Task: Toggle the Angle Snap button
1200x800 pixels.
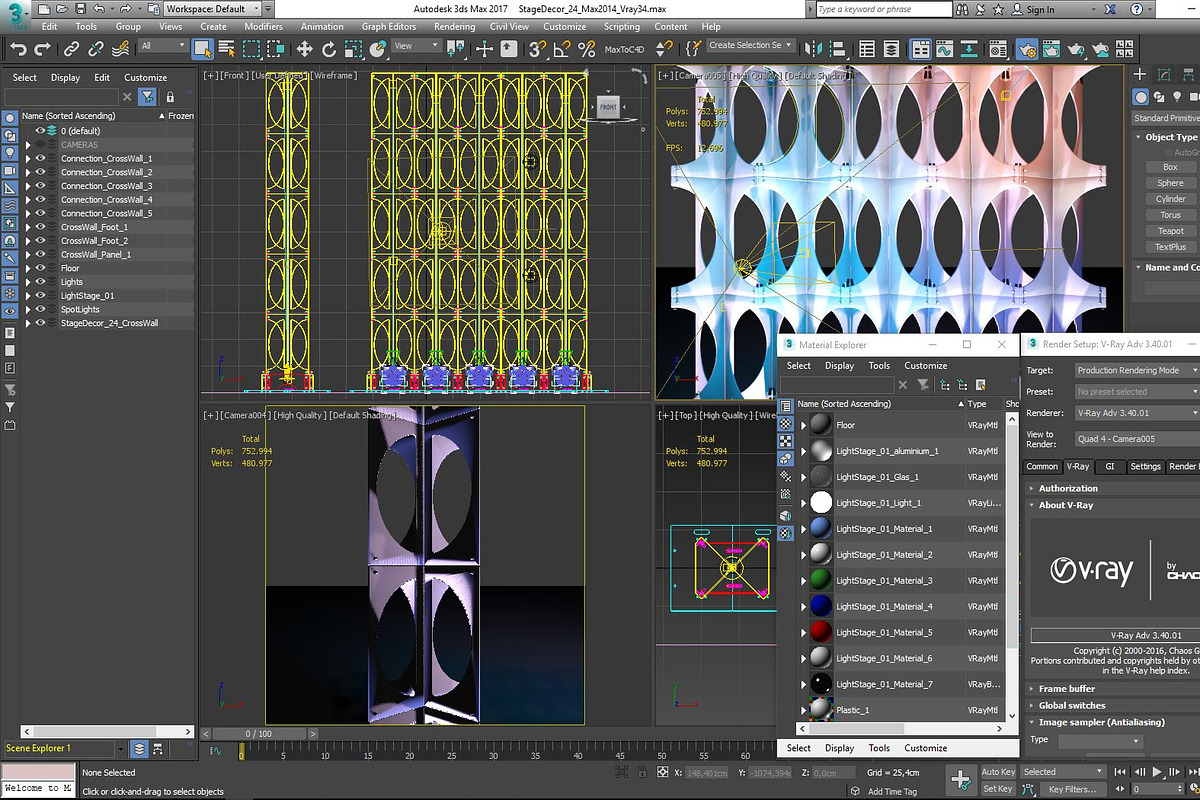Action: [563, 48]
